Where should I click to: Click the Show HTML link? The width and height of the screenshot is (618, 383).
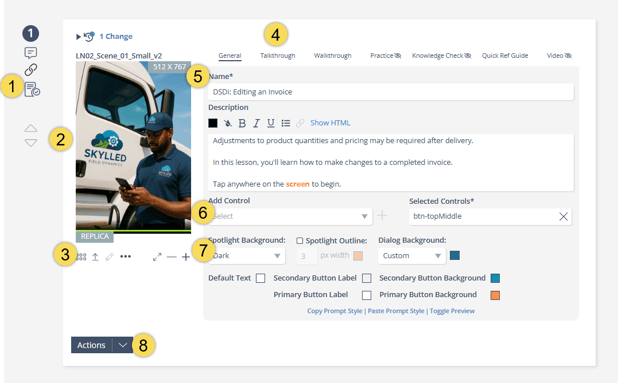(x=330, y=123)
